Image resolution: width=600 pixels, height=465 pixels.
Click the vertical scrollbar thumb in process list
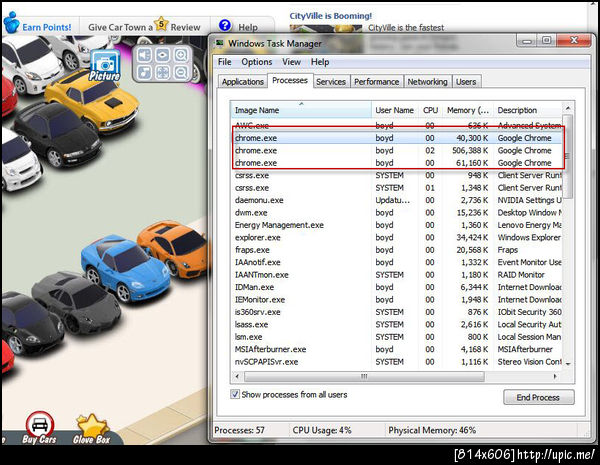click(568, 156)
